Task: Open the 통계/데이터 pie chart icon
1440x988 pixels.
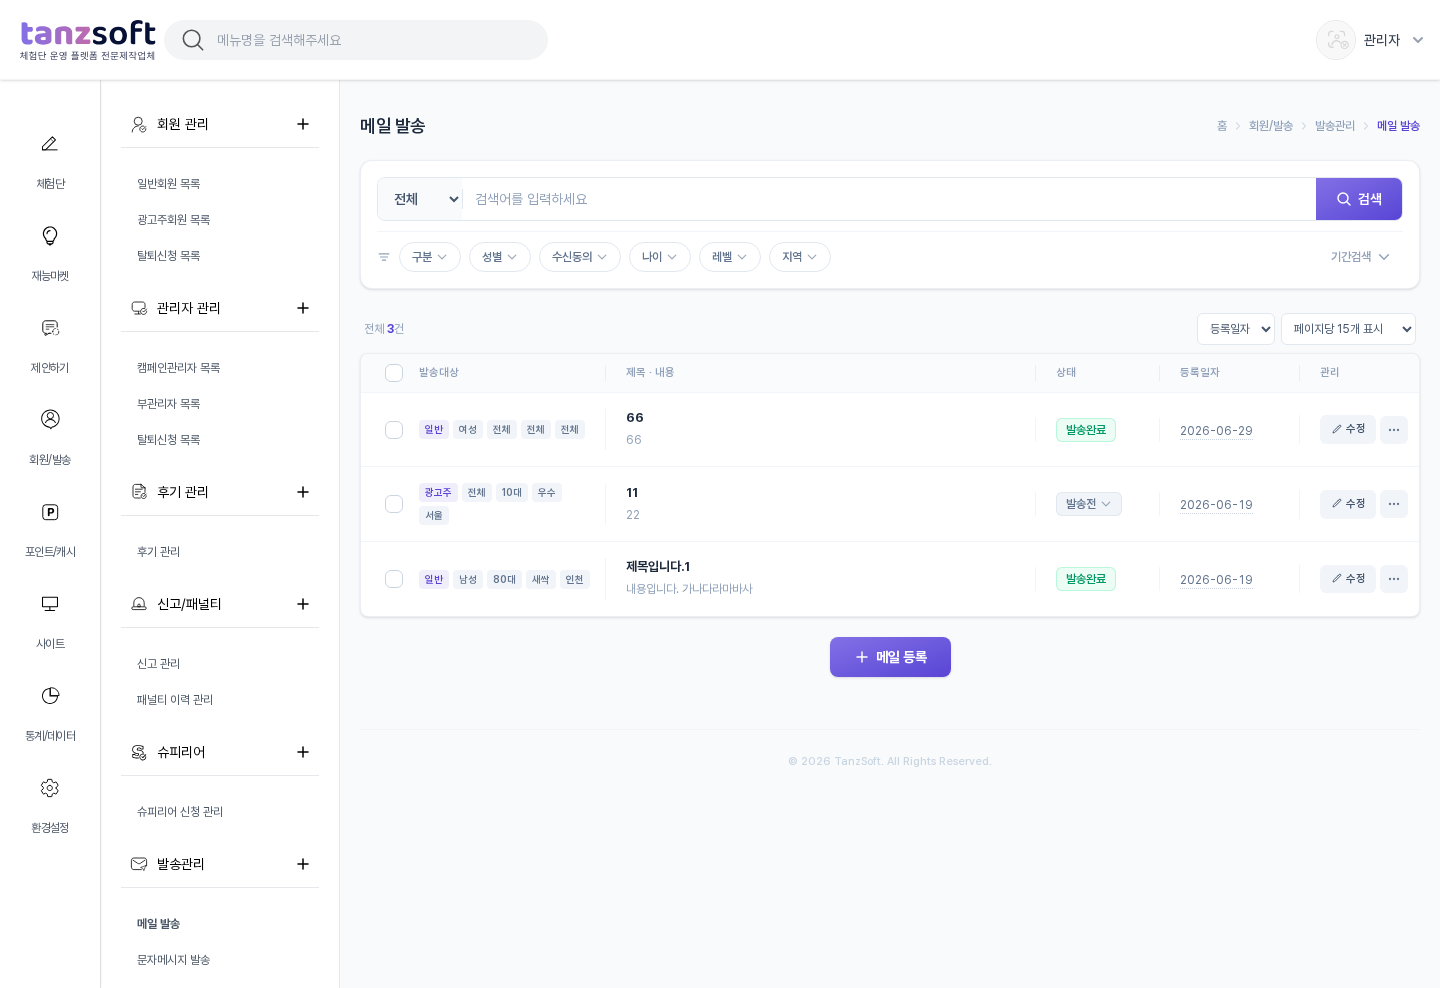Action: tap(50, 696)
